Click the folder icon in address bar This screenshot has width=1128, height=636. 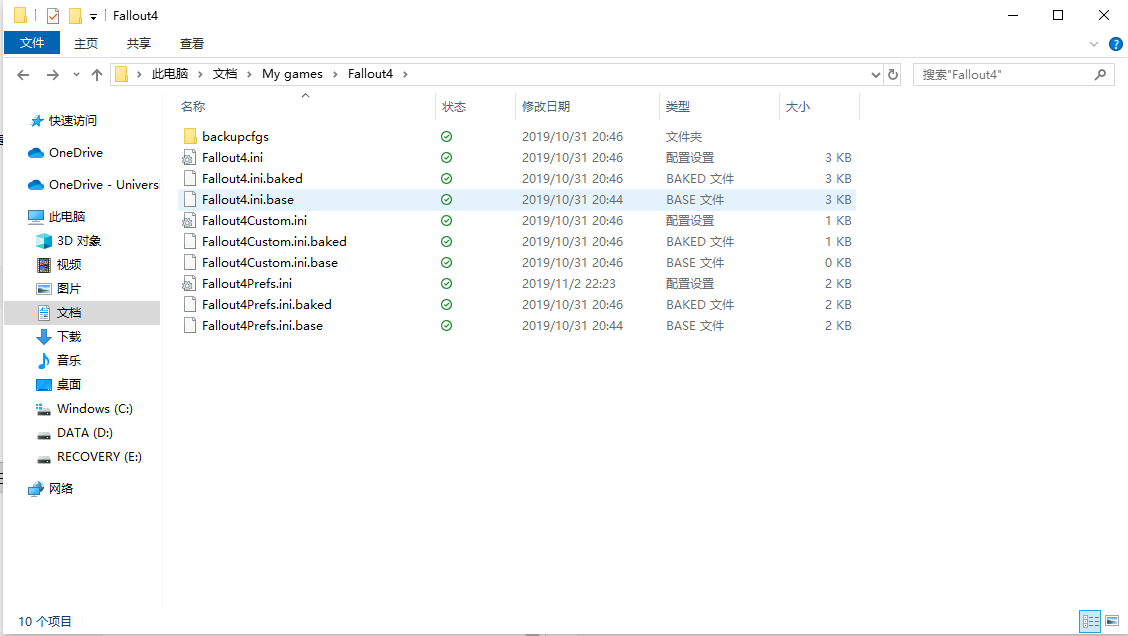(122, 74)
